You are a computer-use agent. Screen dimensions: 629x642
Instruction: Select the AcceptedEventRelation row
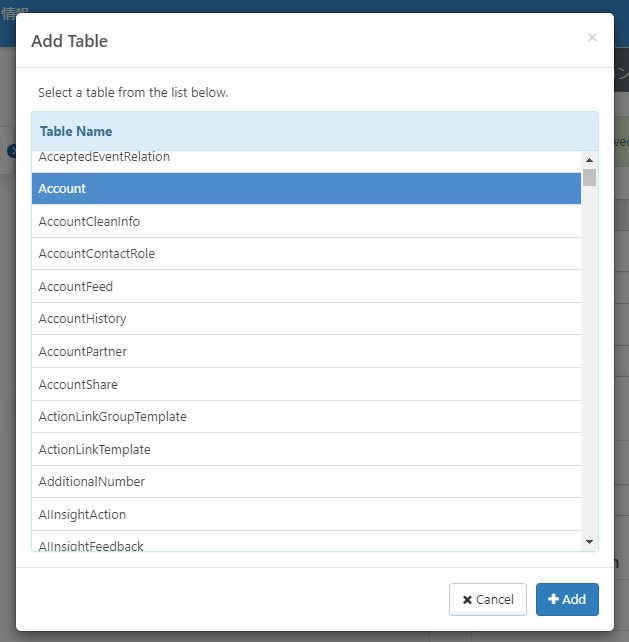(x=306, y=159)
